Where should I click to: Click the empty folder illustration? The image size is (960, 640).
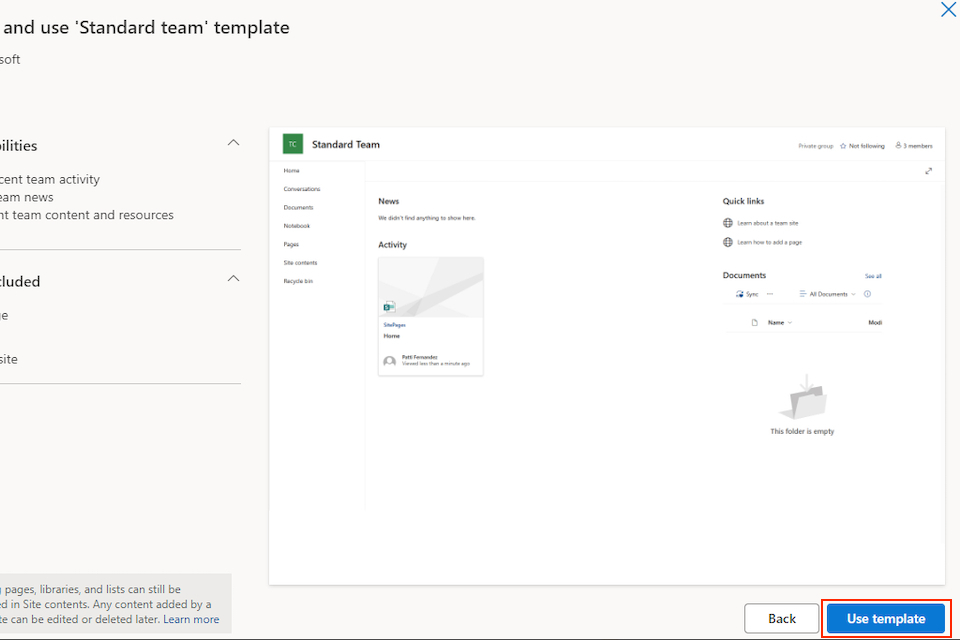point(802,398)
